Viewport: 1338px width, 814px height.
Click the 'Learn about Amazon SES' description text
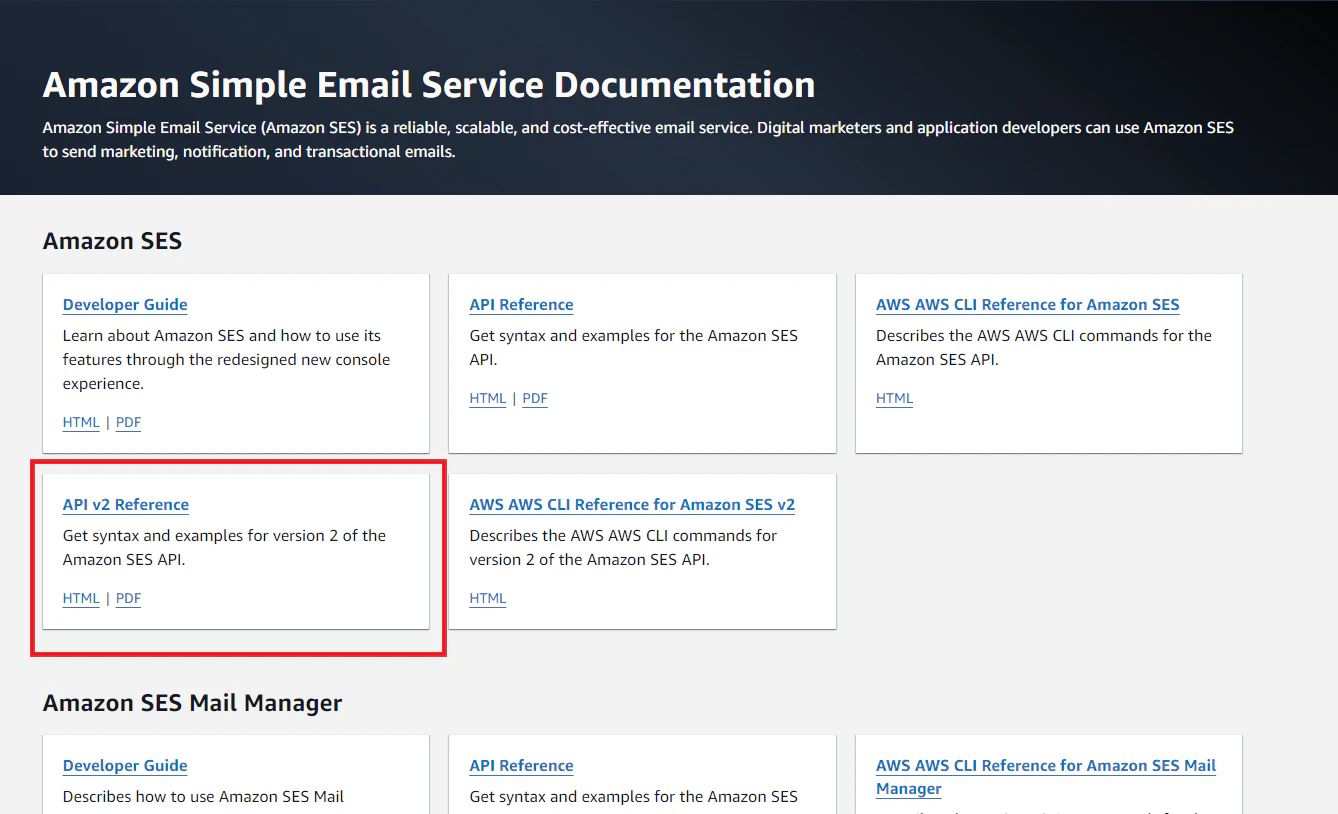(x=227, y=360)
